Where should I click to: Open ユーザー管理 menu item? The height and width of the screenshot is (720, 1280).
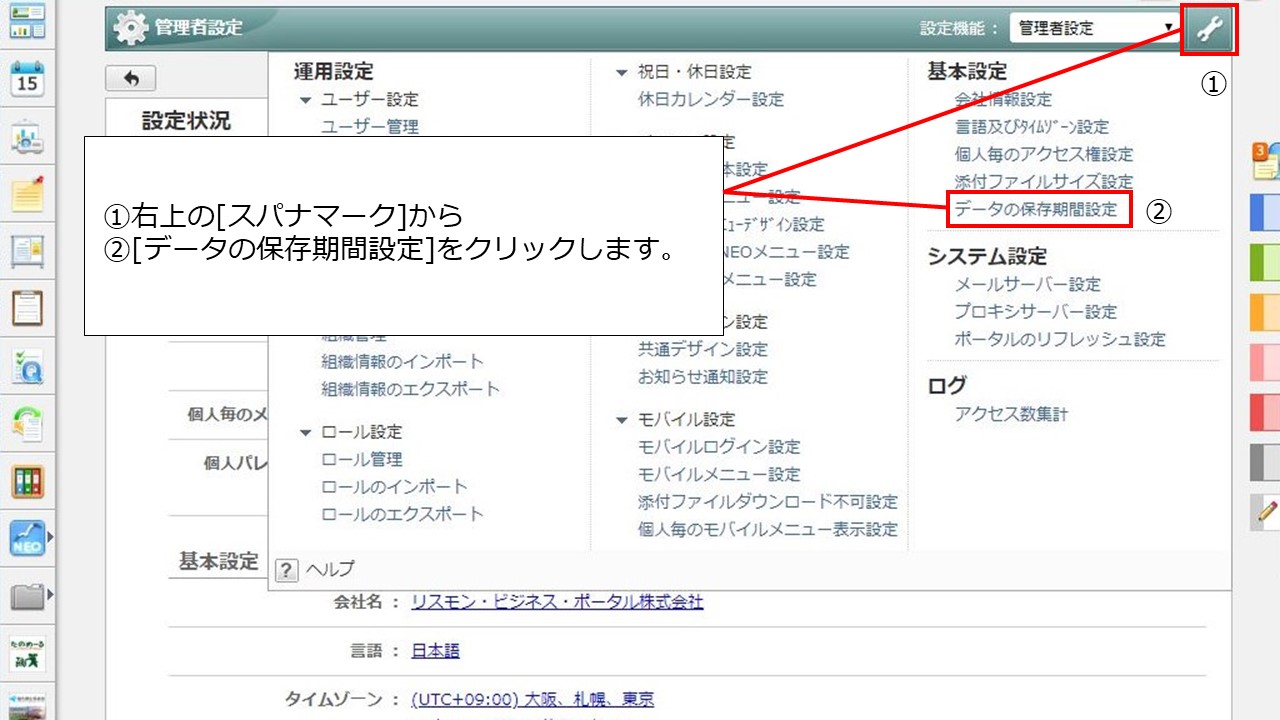pyautogui.click(x=370, y=127)
